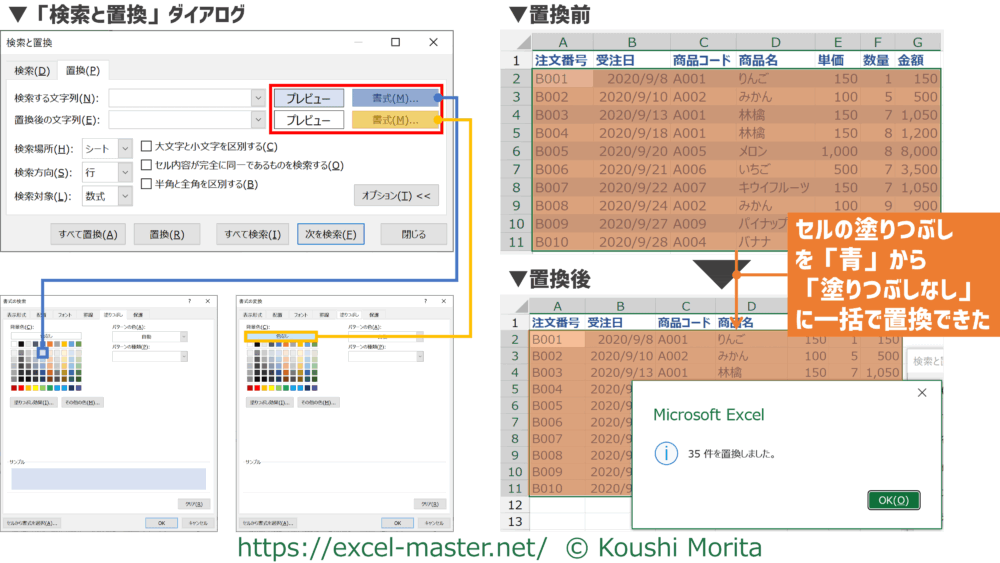
Task: Pick the highlighted light blue swatch in 書式の検索
Action: coord(43,352)
